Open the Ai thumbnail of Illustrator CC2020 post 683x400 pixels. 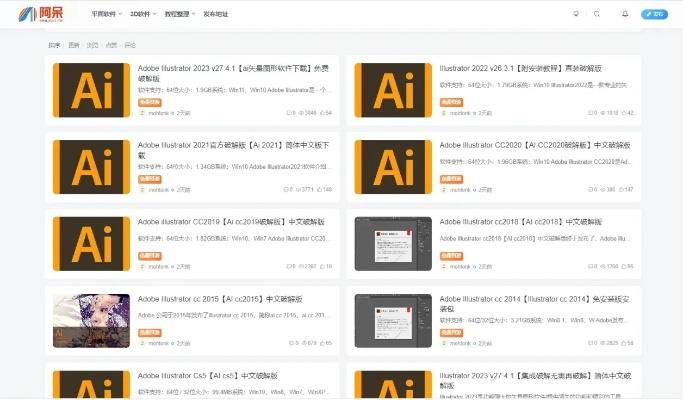[393, 167]
